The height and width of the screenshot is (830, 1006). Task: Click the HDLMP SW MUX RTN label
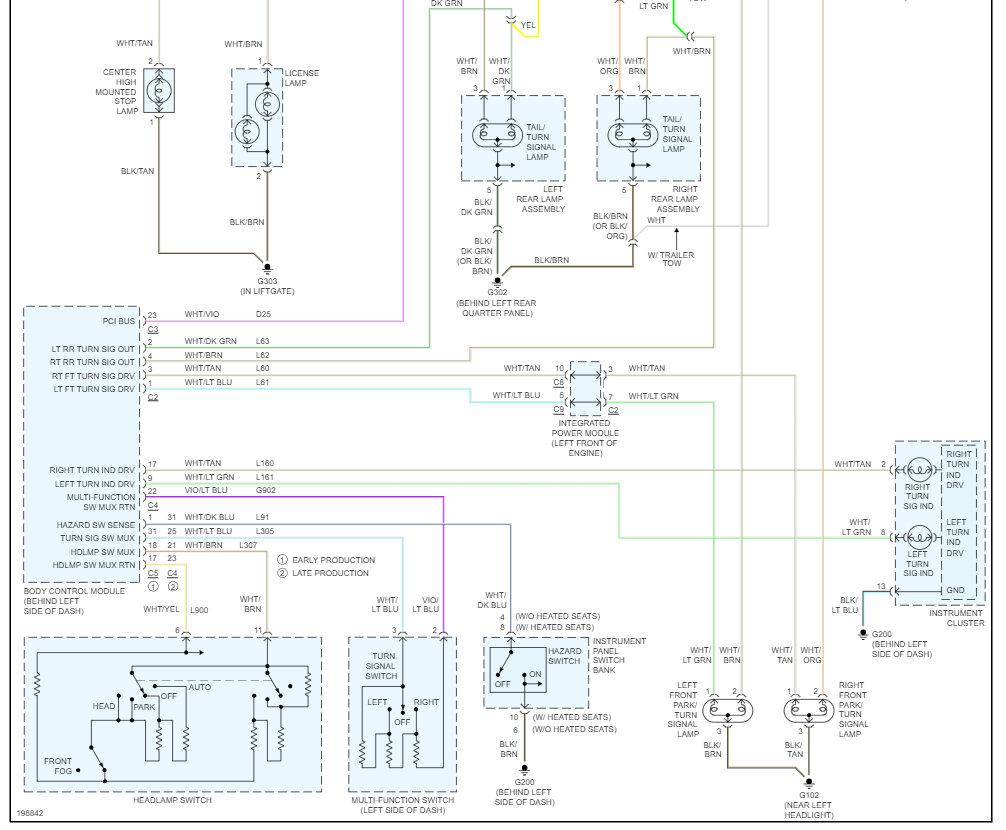[x=94, y=565]
